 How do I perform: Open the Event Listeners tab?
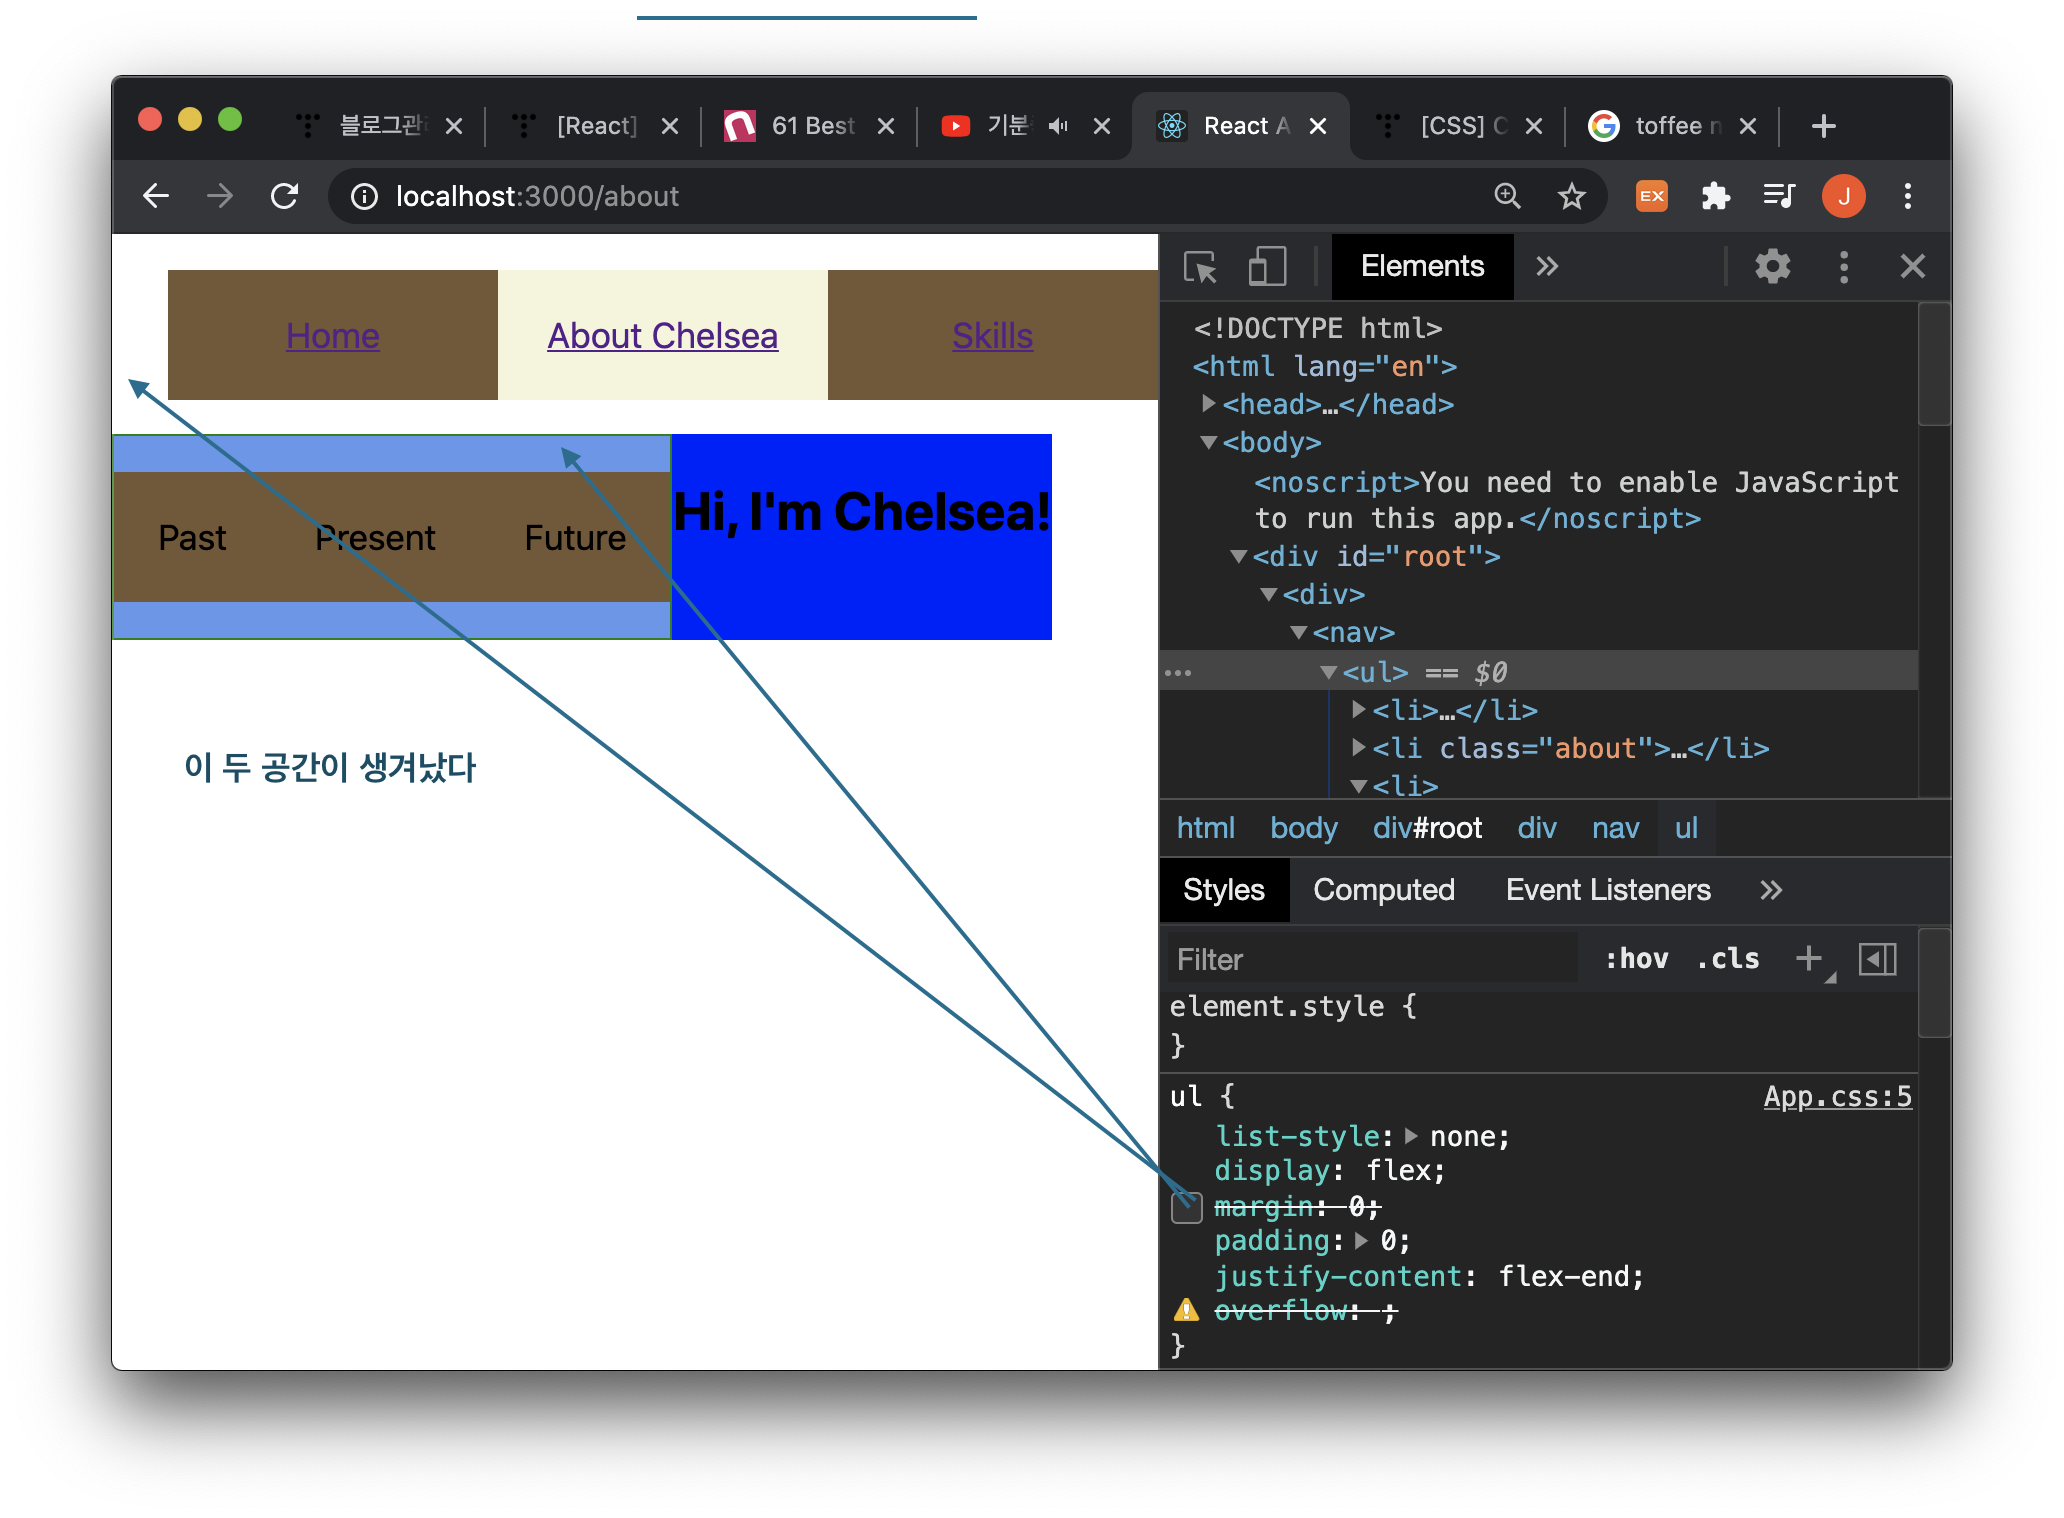pyautogui.click(x=1607, y=890)
